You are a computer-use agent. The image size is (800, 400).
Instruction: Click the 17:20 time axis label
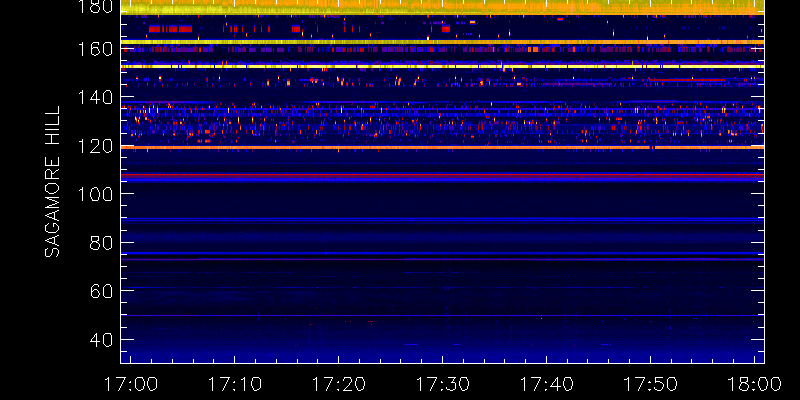coord(339,384)
